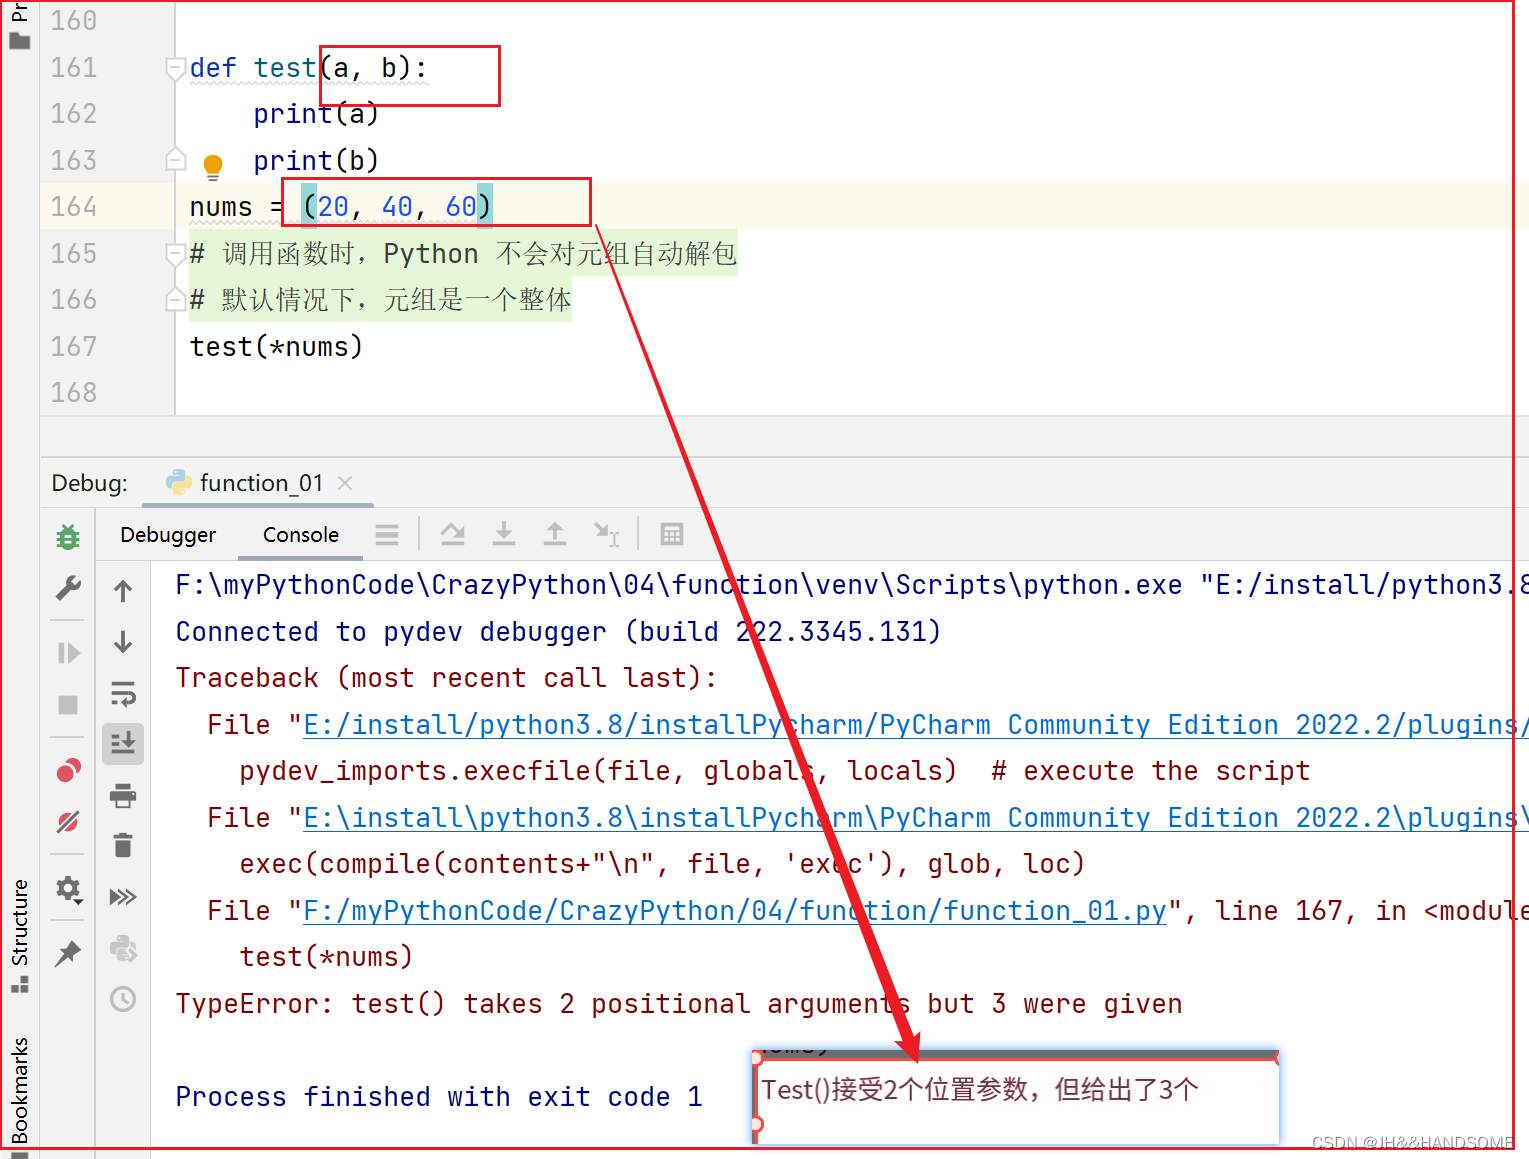Click the Print console icon

(x=123, y=796)
